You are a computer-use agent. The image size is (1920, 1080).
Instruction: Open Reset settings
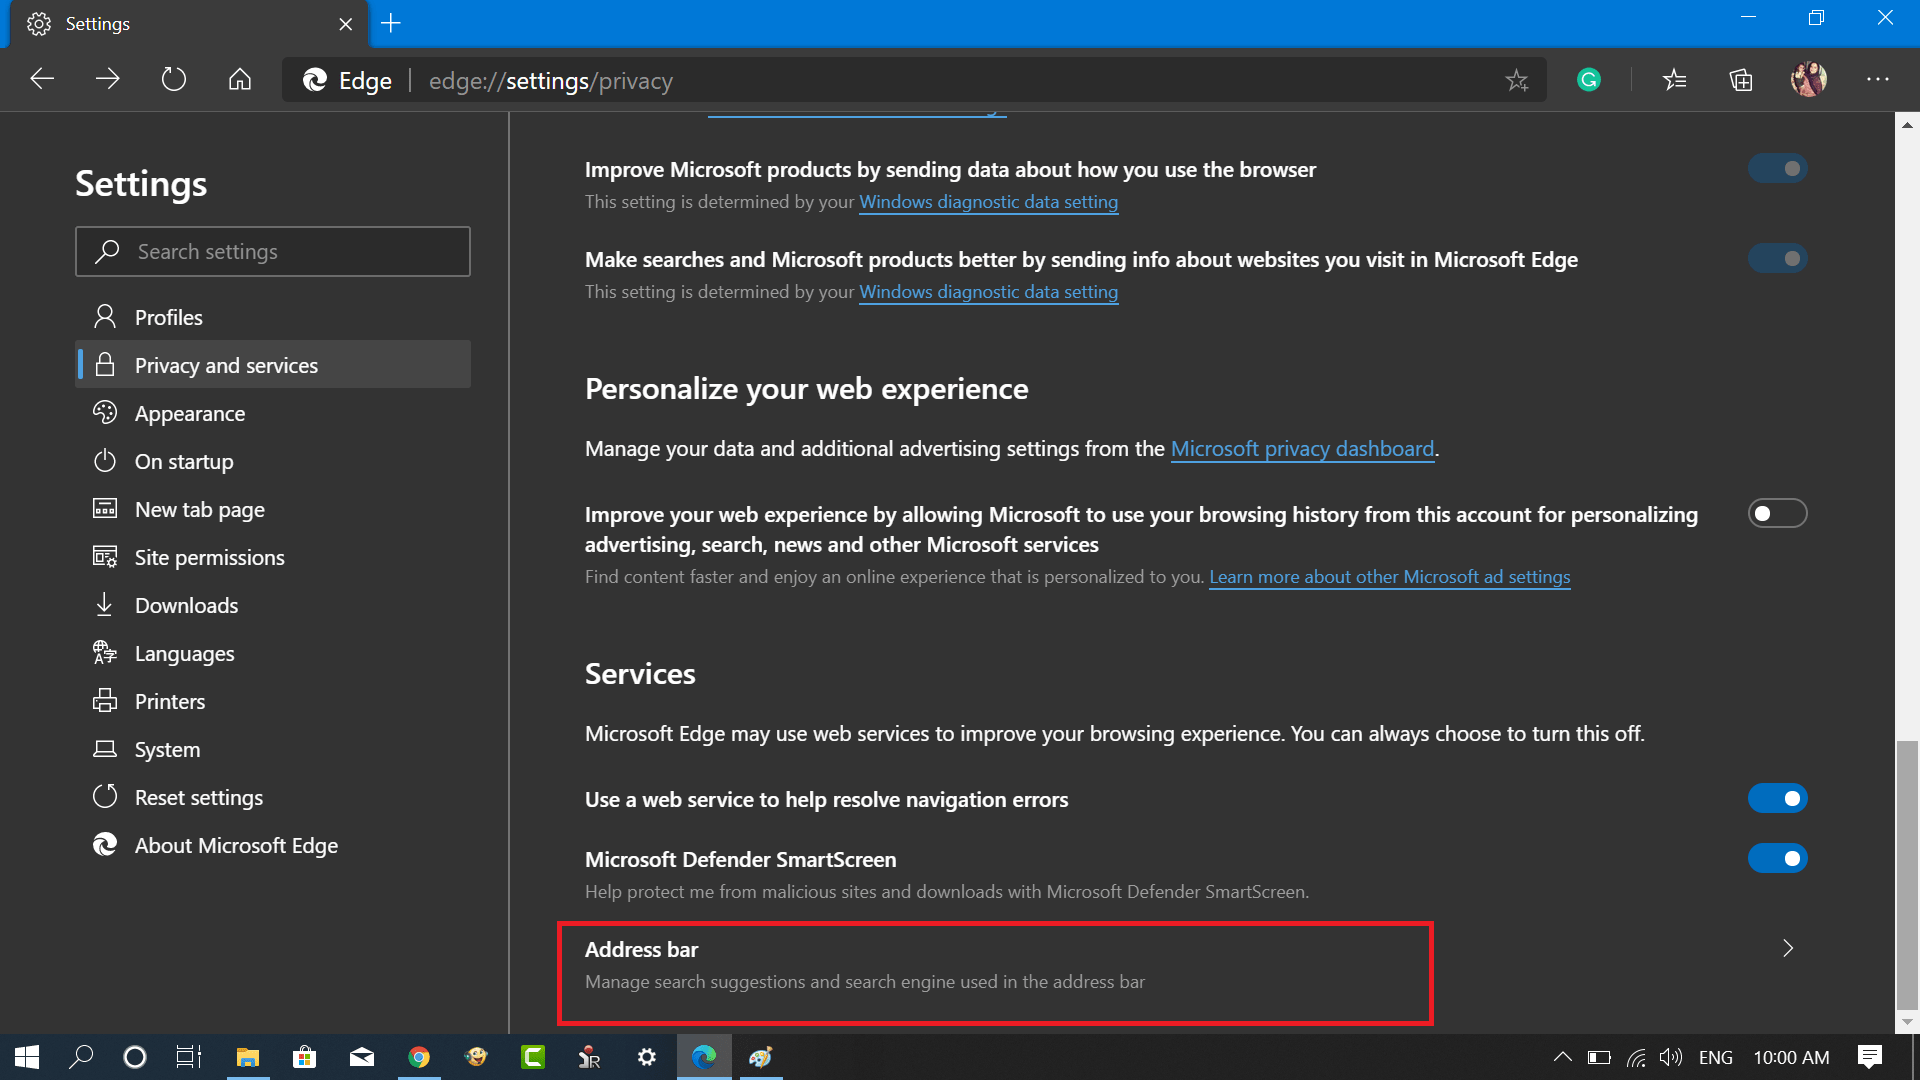coord(273,797)
